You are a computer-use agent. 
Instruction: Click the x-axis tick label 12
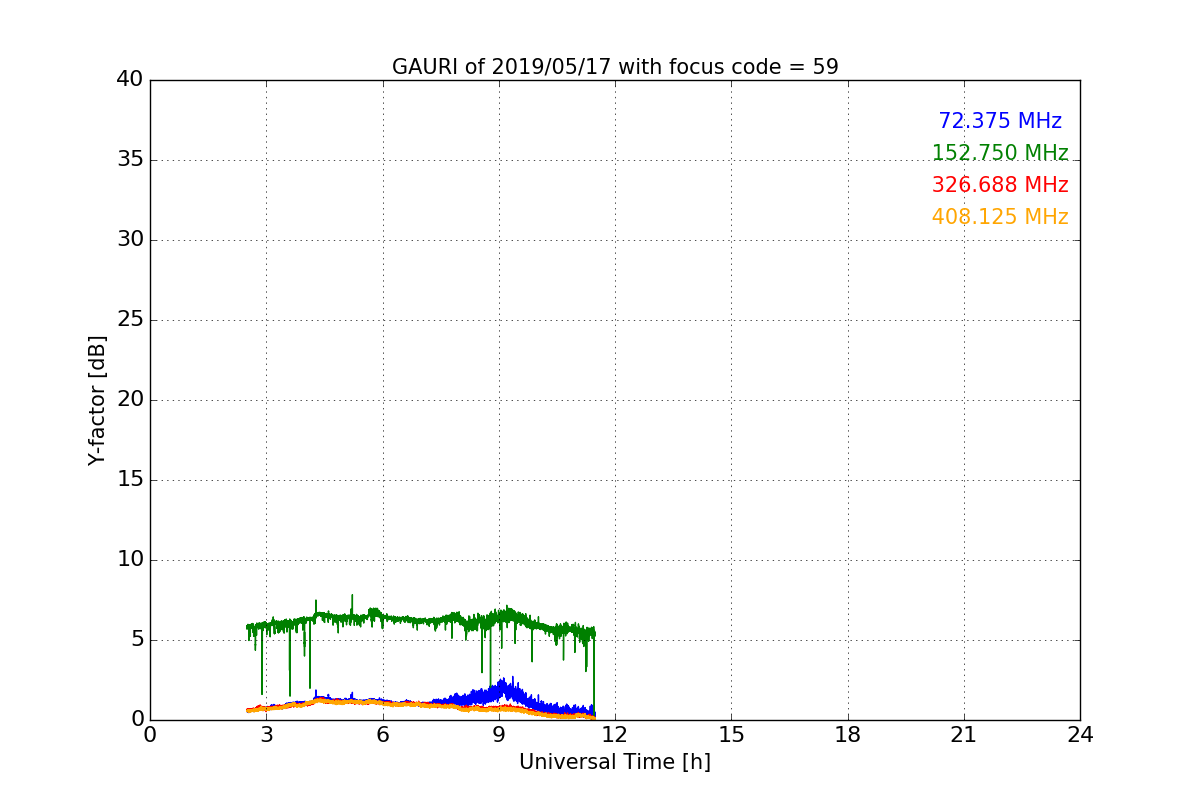tap(615, 735)
